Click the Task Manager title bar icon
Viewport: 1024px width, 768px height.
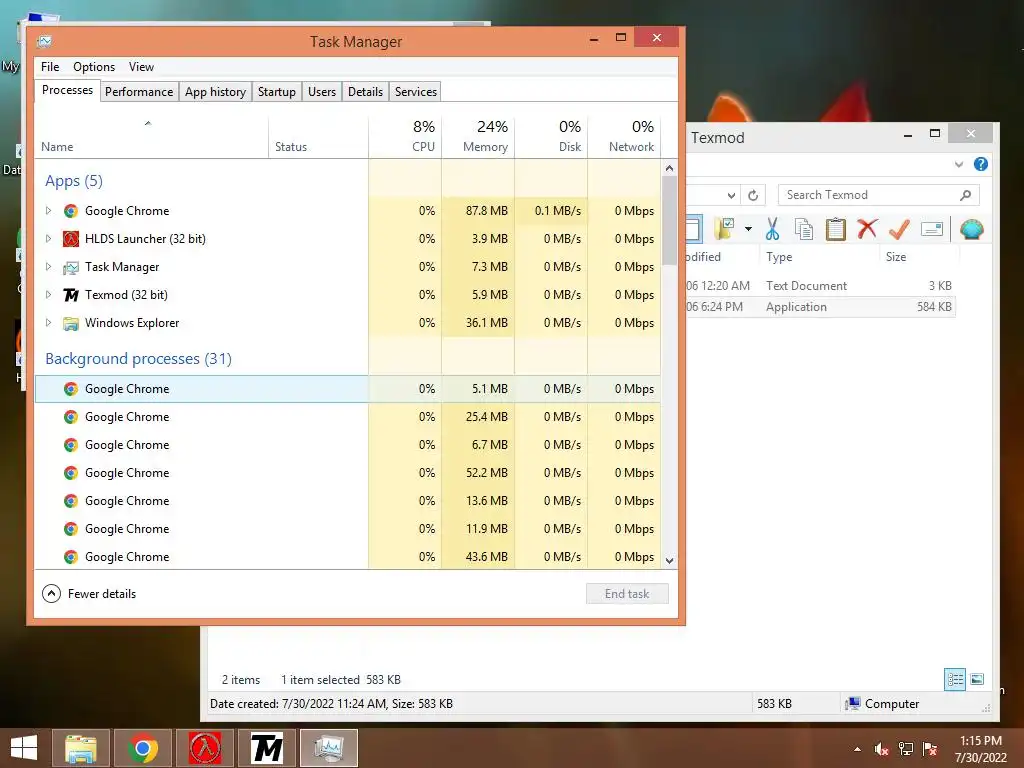44,42
